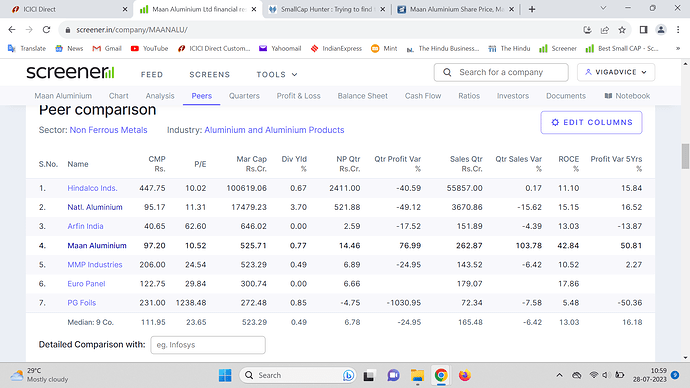Open the IndianExpress bookmark

336,48
